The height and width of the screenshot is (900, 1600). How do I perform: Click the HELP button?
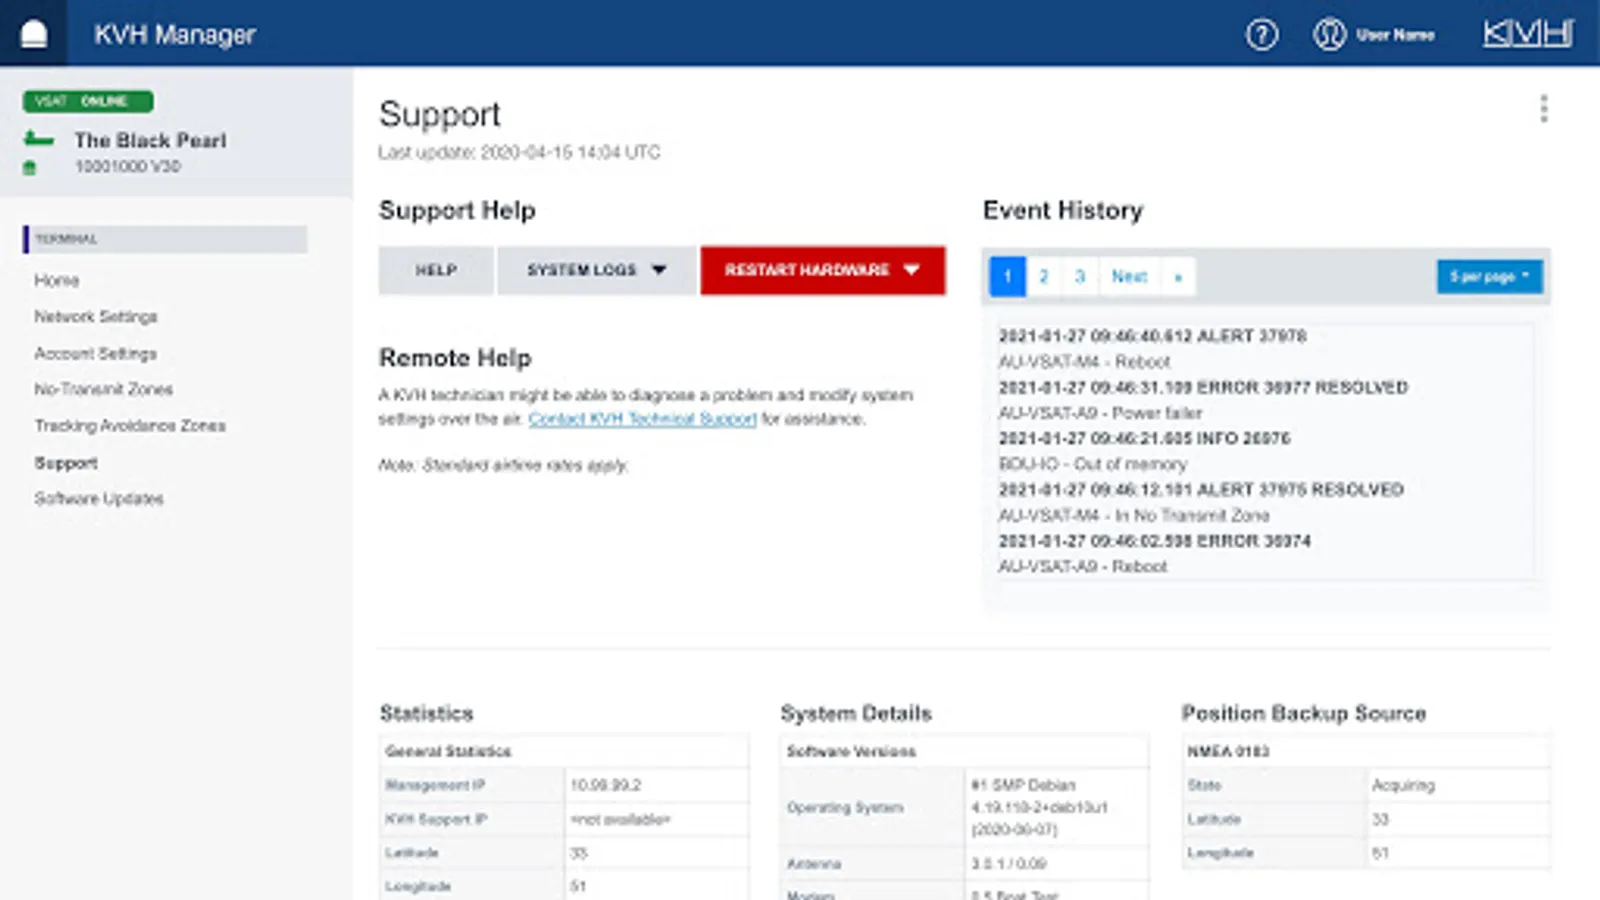[x=436, y=270]
